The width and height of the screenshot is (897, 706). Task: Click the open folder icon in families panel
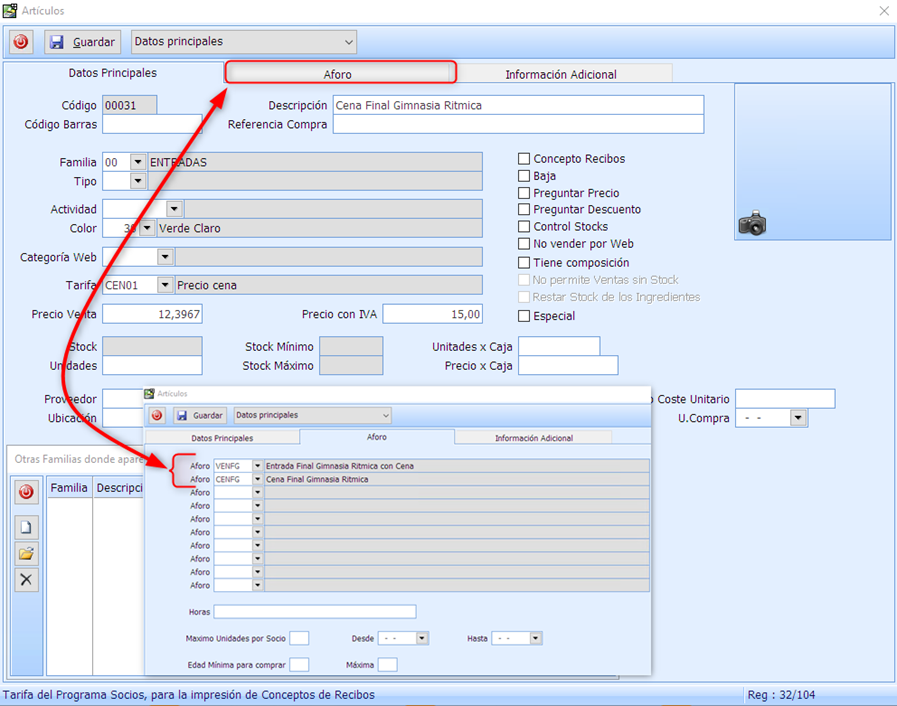tap(27, 554)
